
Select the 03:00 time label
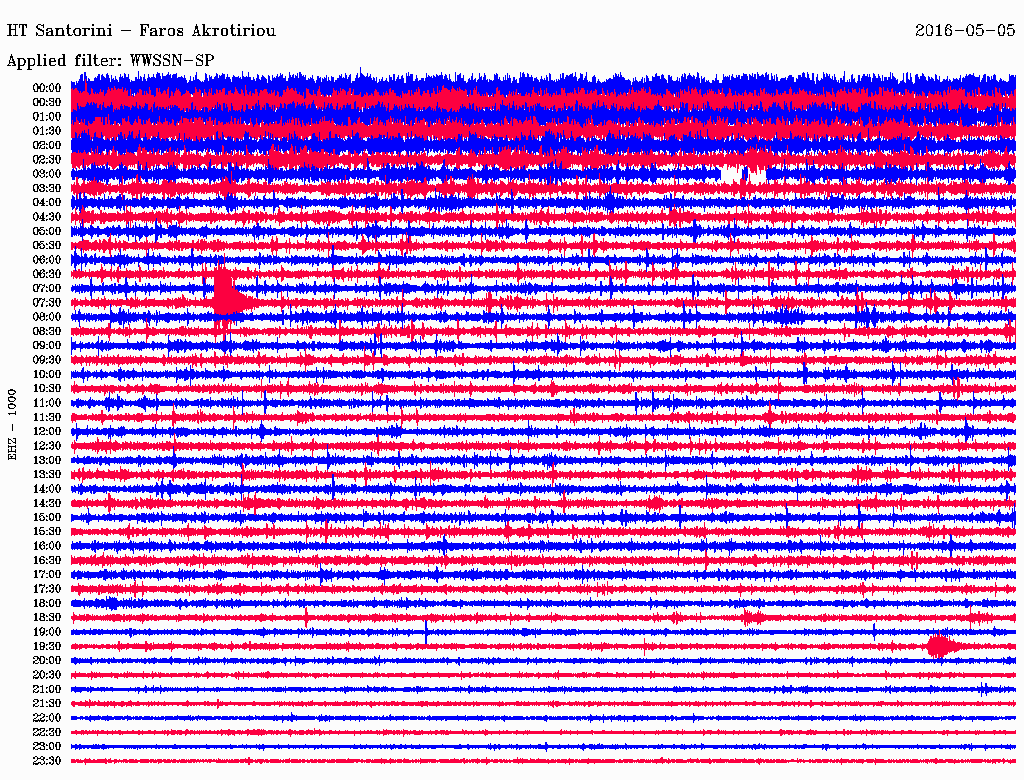pos(47,174)
